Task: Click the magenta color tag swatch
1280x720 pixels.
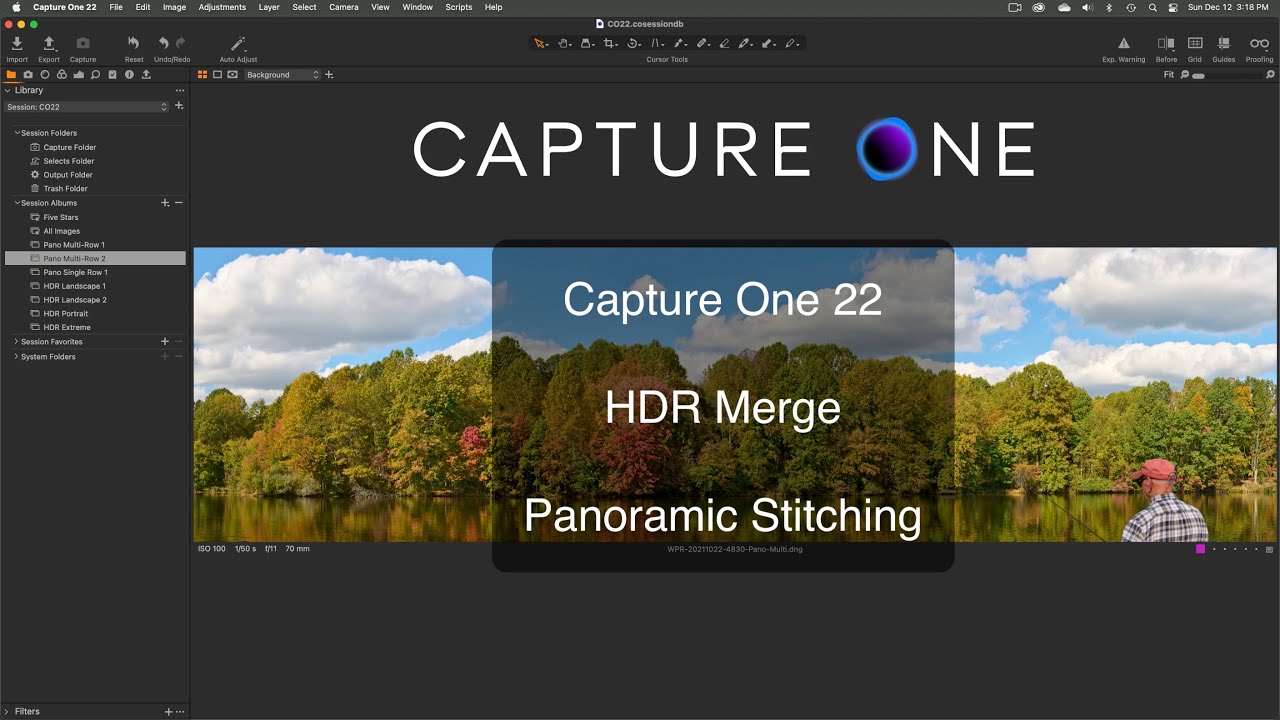Action: [1201, 549]
